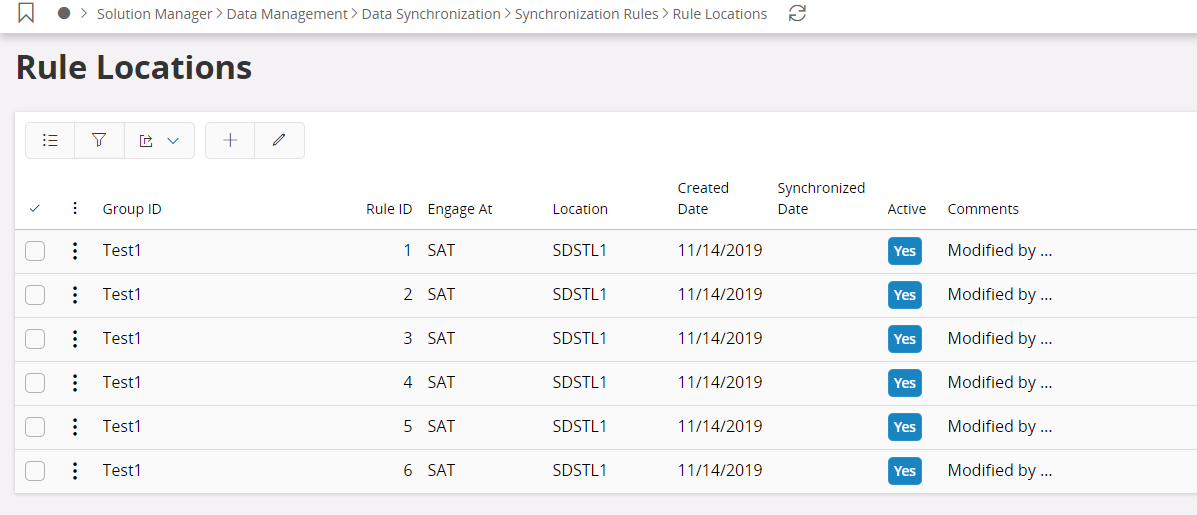The height and width of the screenshot is (515, 1197).
Task: Click the Yes active badge for Rule ID 2
Action: click(904, 295)
